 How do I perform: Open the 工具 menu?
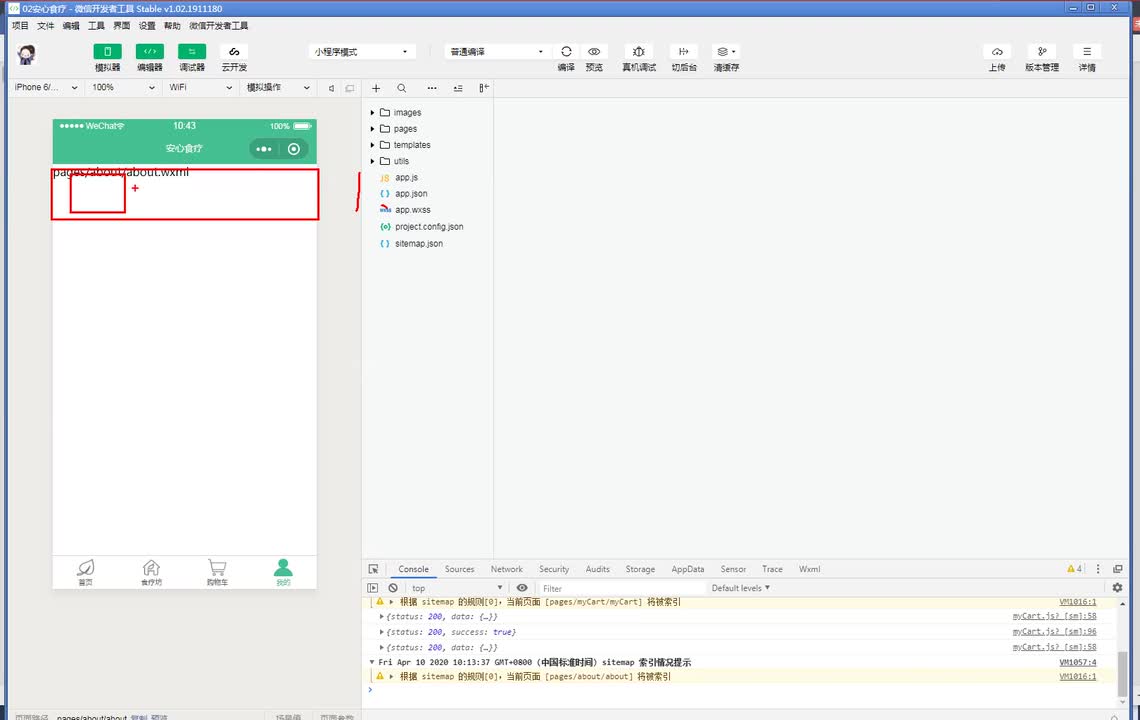tap(96, 25)
